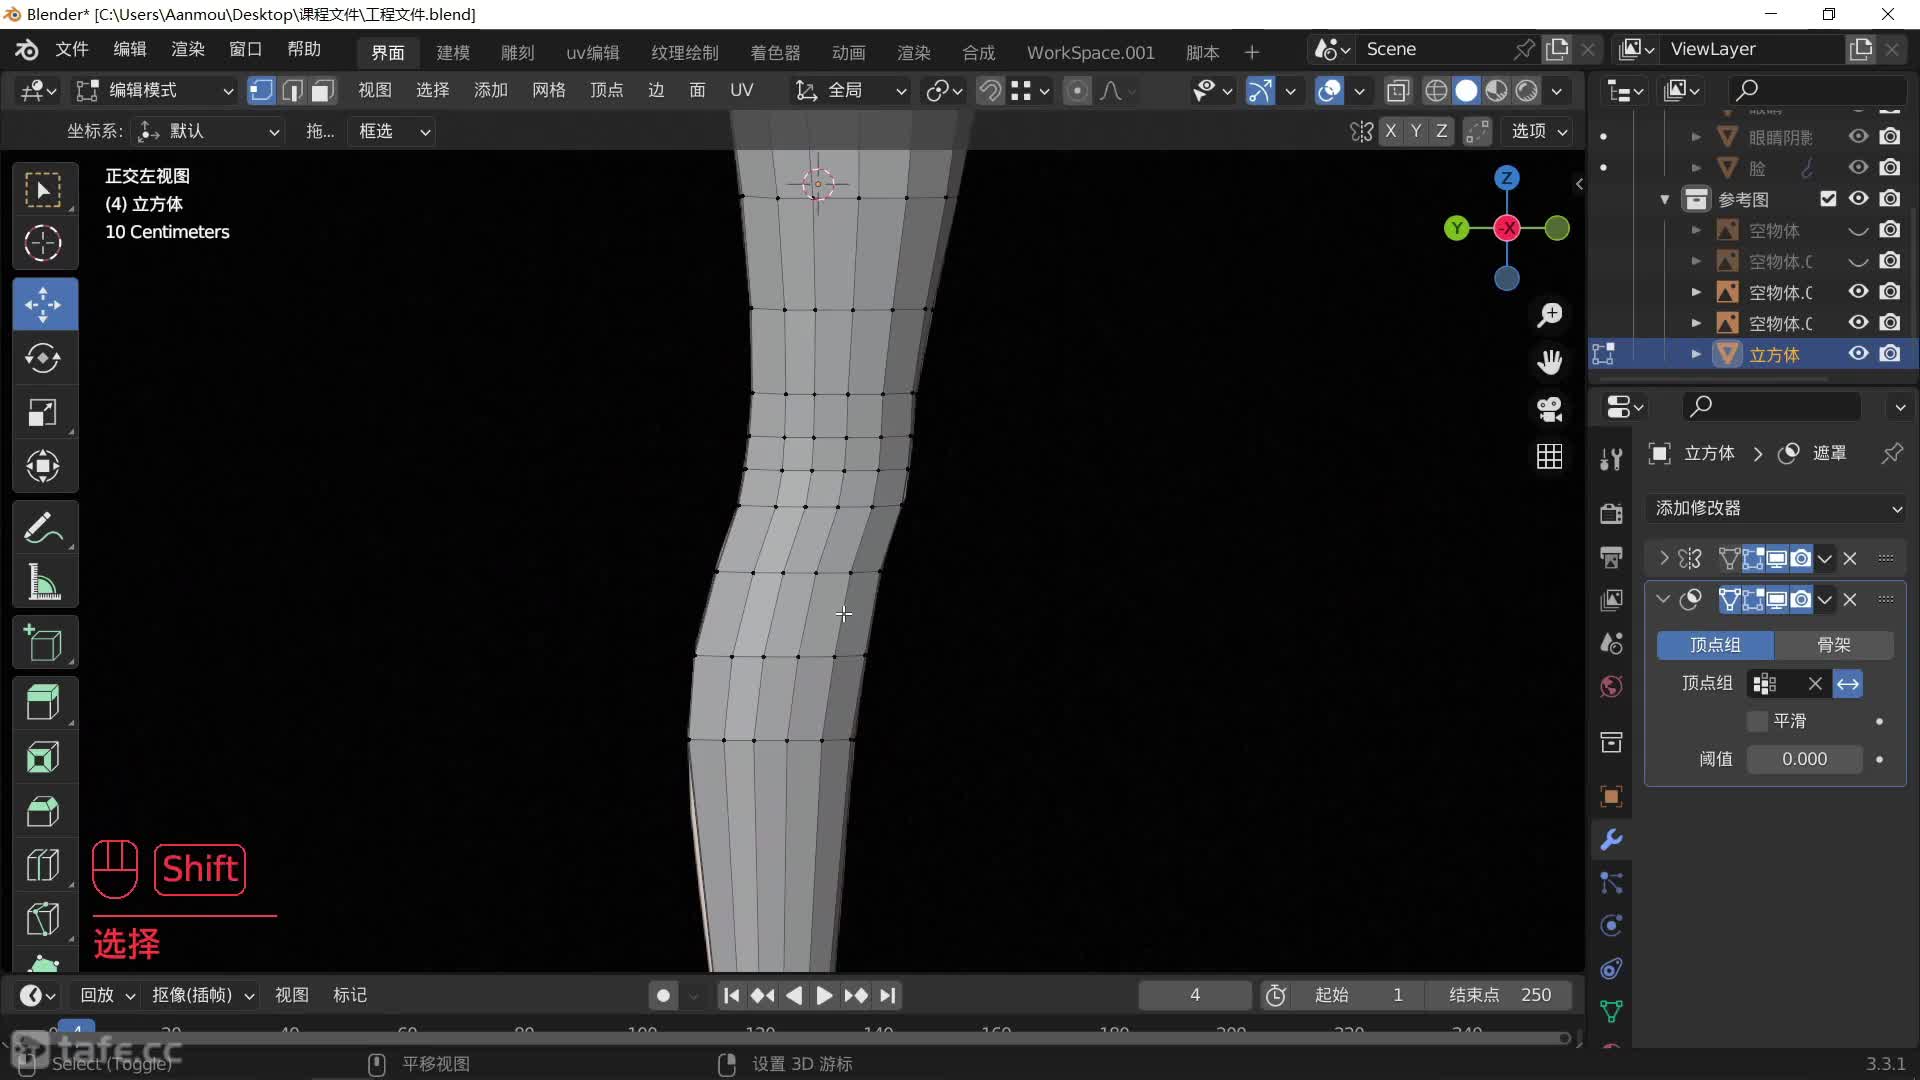This screenshot has width=1920, height=1080.
Task: Switch to solid viewport shading
Action: [x=1466, y=91]
